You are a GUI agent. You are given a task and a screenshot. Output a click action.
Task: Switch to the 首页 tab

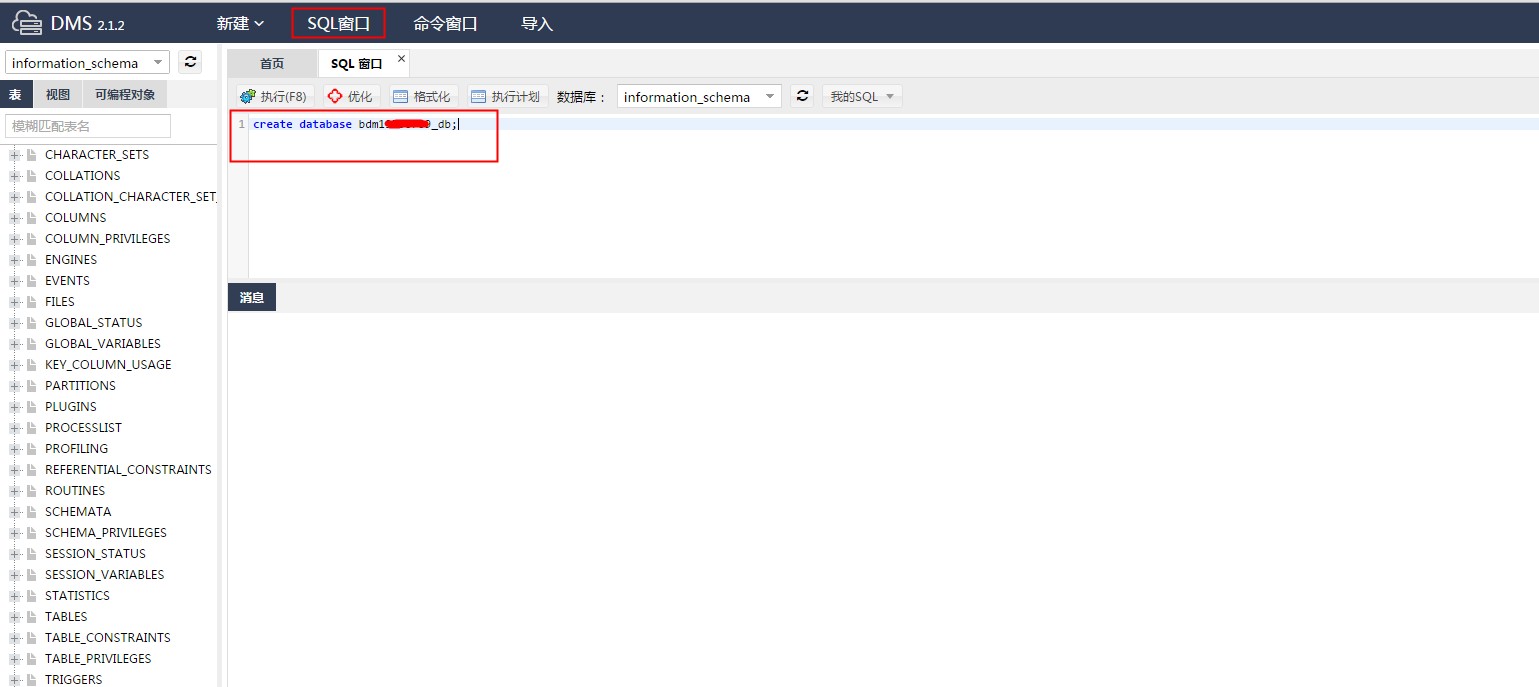[272, 64]
